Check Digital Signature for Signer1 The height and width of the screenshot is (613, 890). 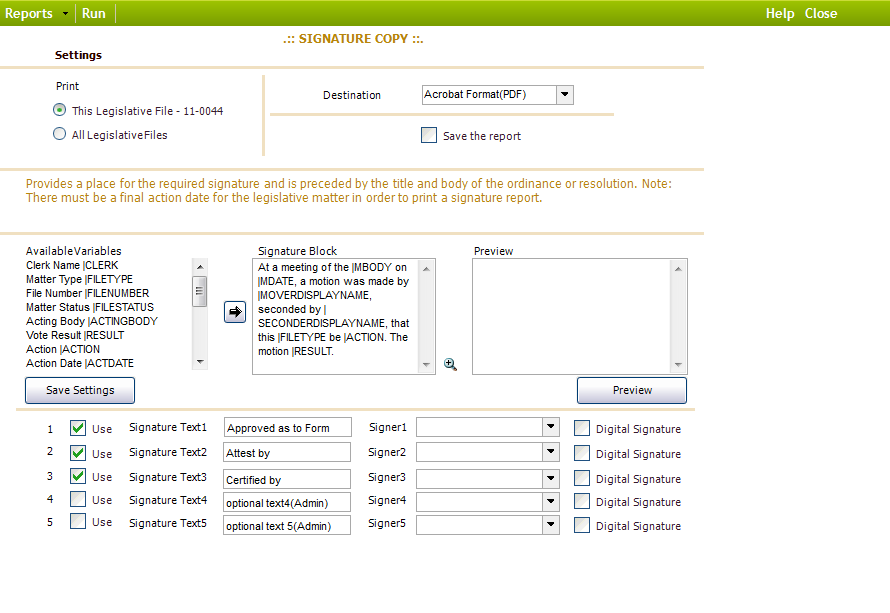point(582,428)
